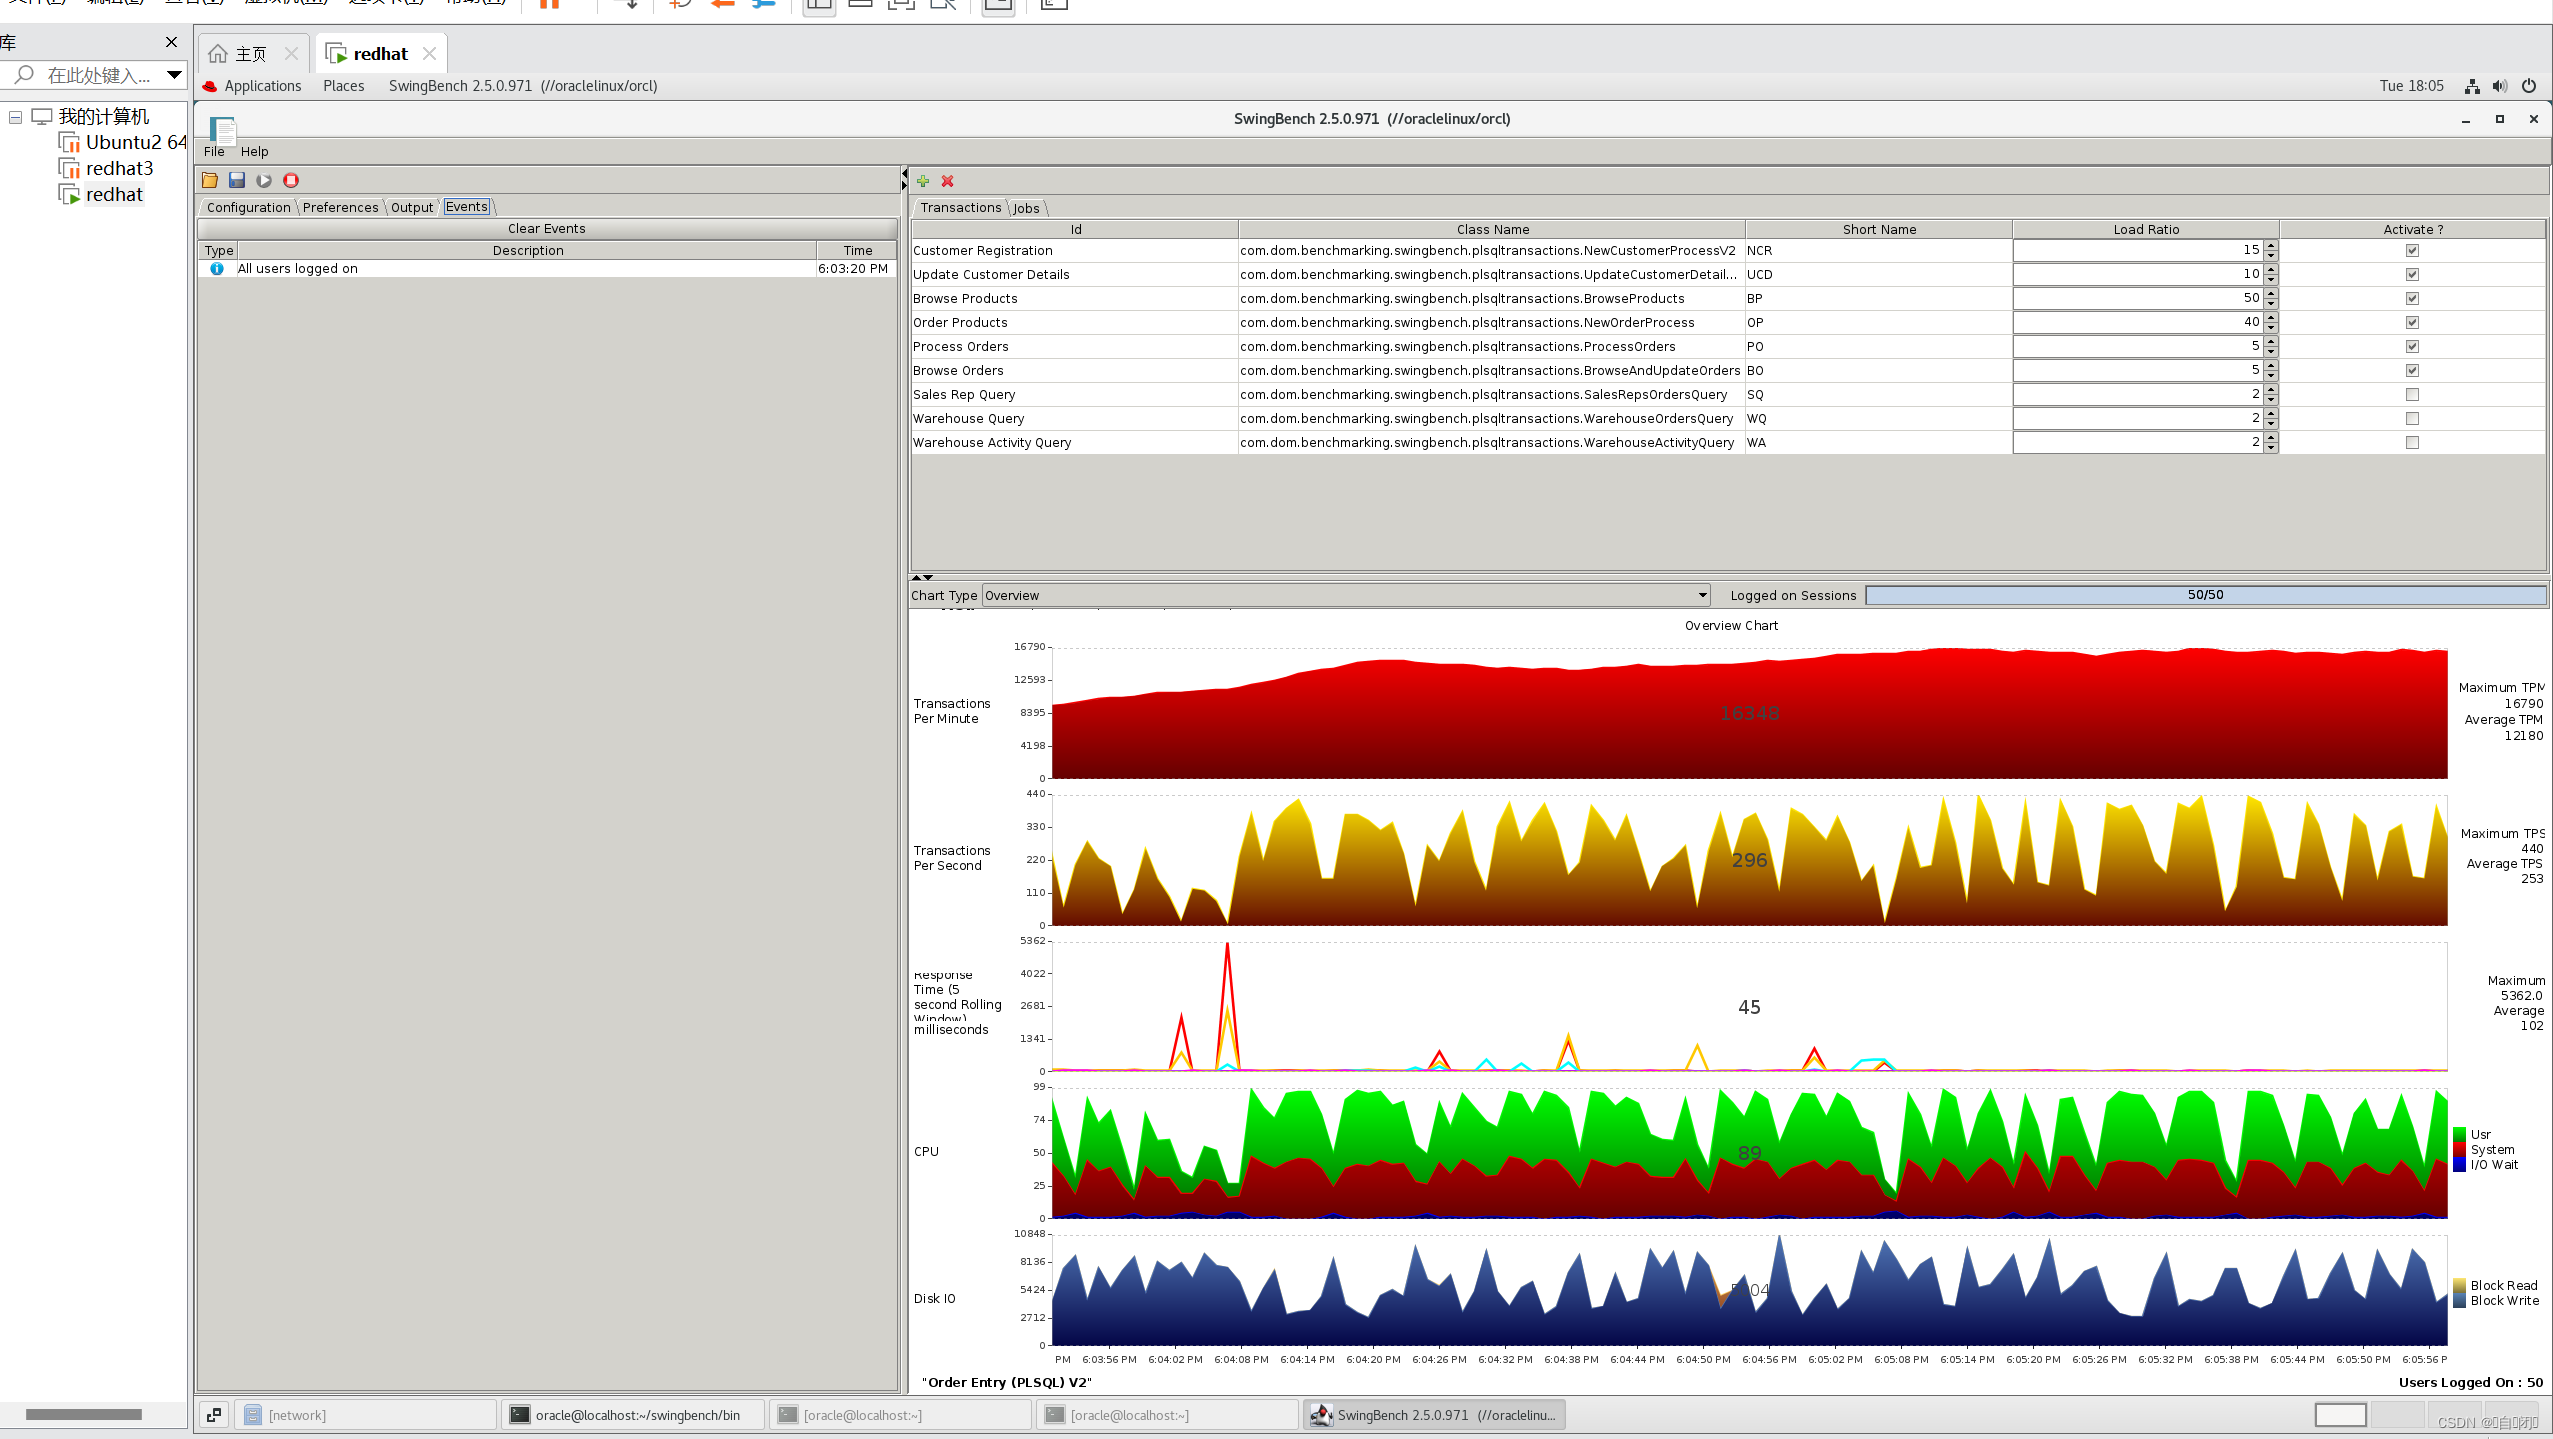Enable Sales Rep Query activate checkbox
The image size is (2553, 1439).
coord(2412,395)
